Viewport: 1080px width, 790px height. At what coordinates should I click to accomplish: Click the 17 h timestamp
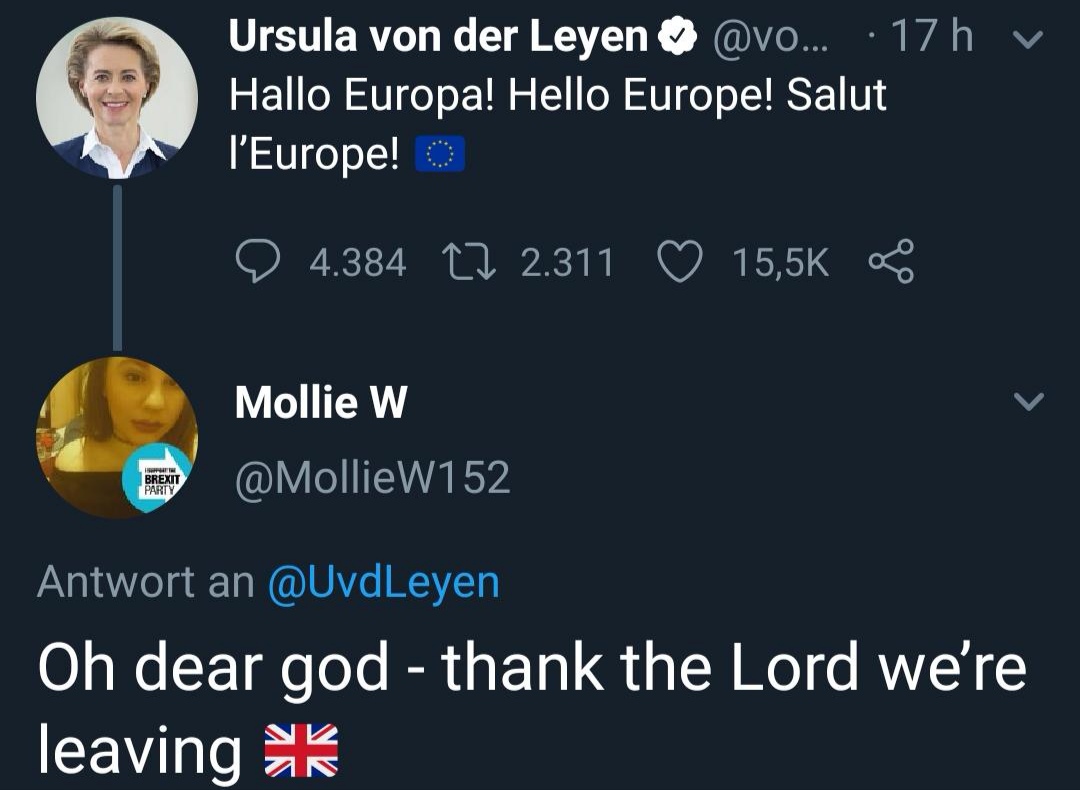[x=932, y=38]
